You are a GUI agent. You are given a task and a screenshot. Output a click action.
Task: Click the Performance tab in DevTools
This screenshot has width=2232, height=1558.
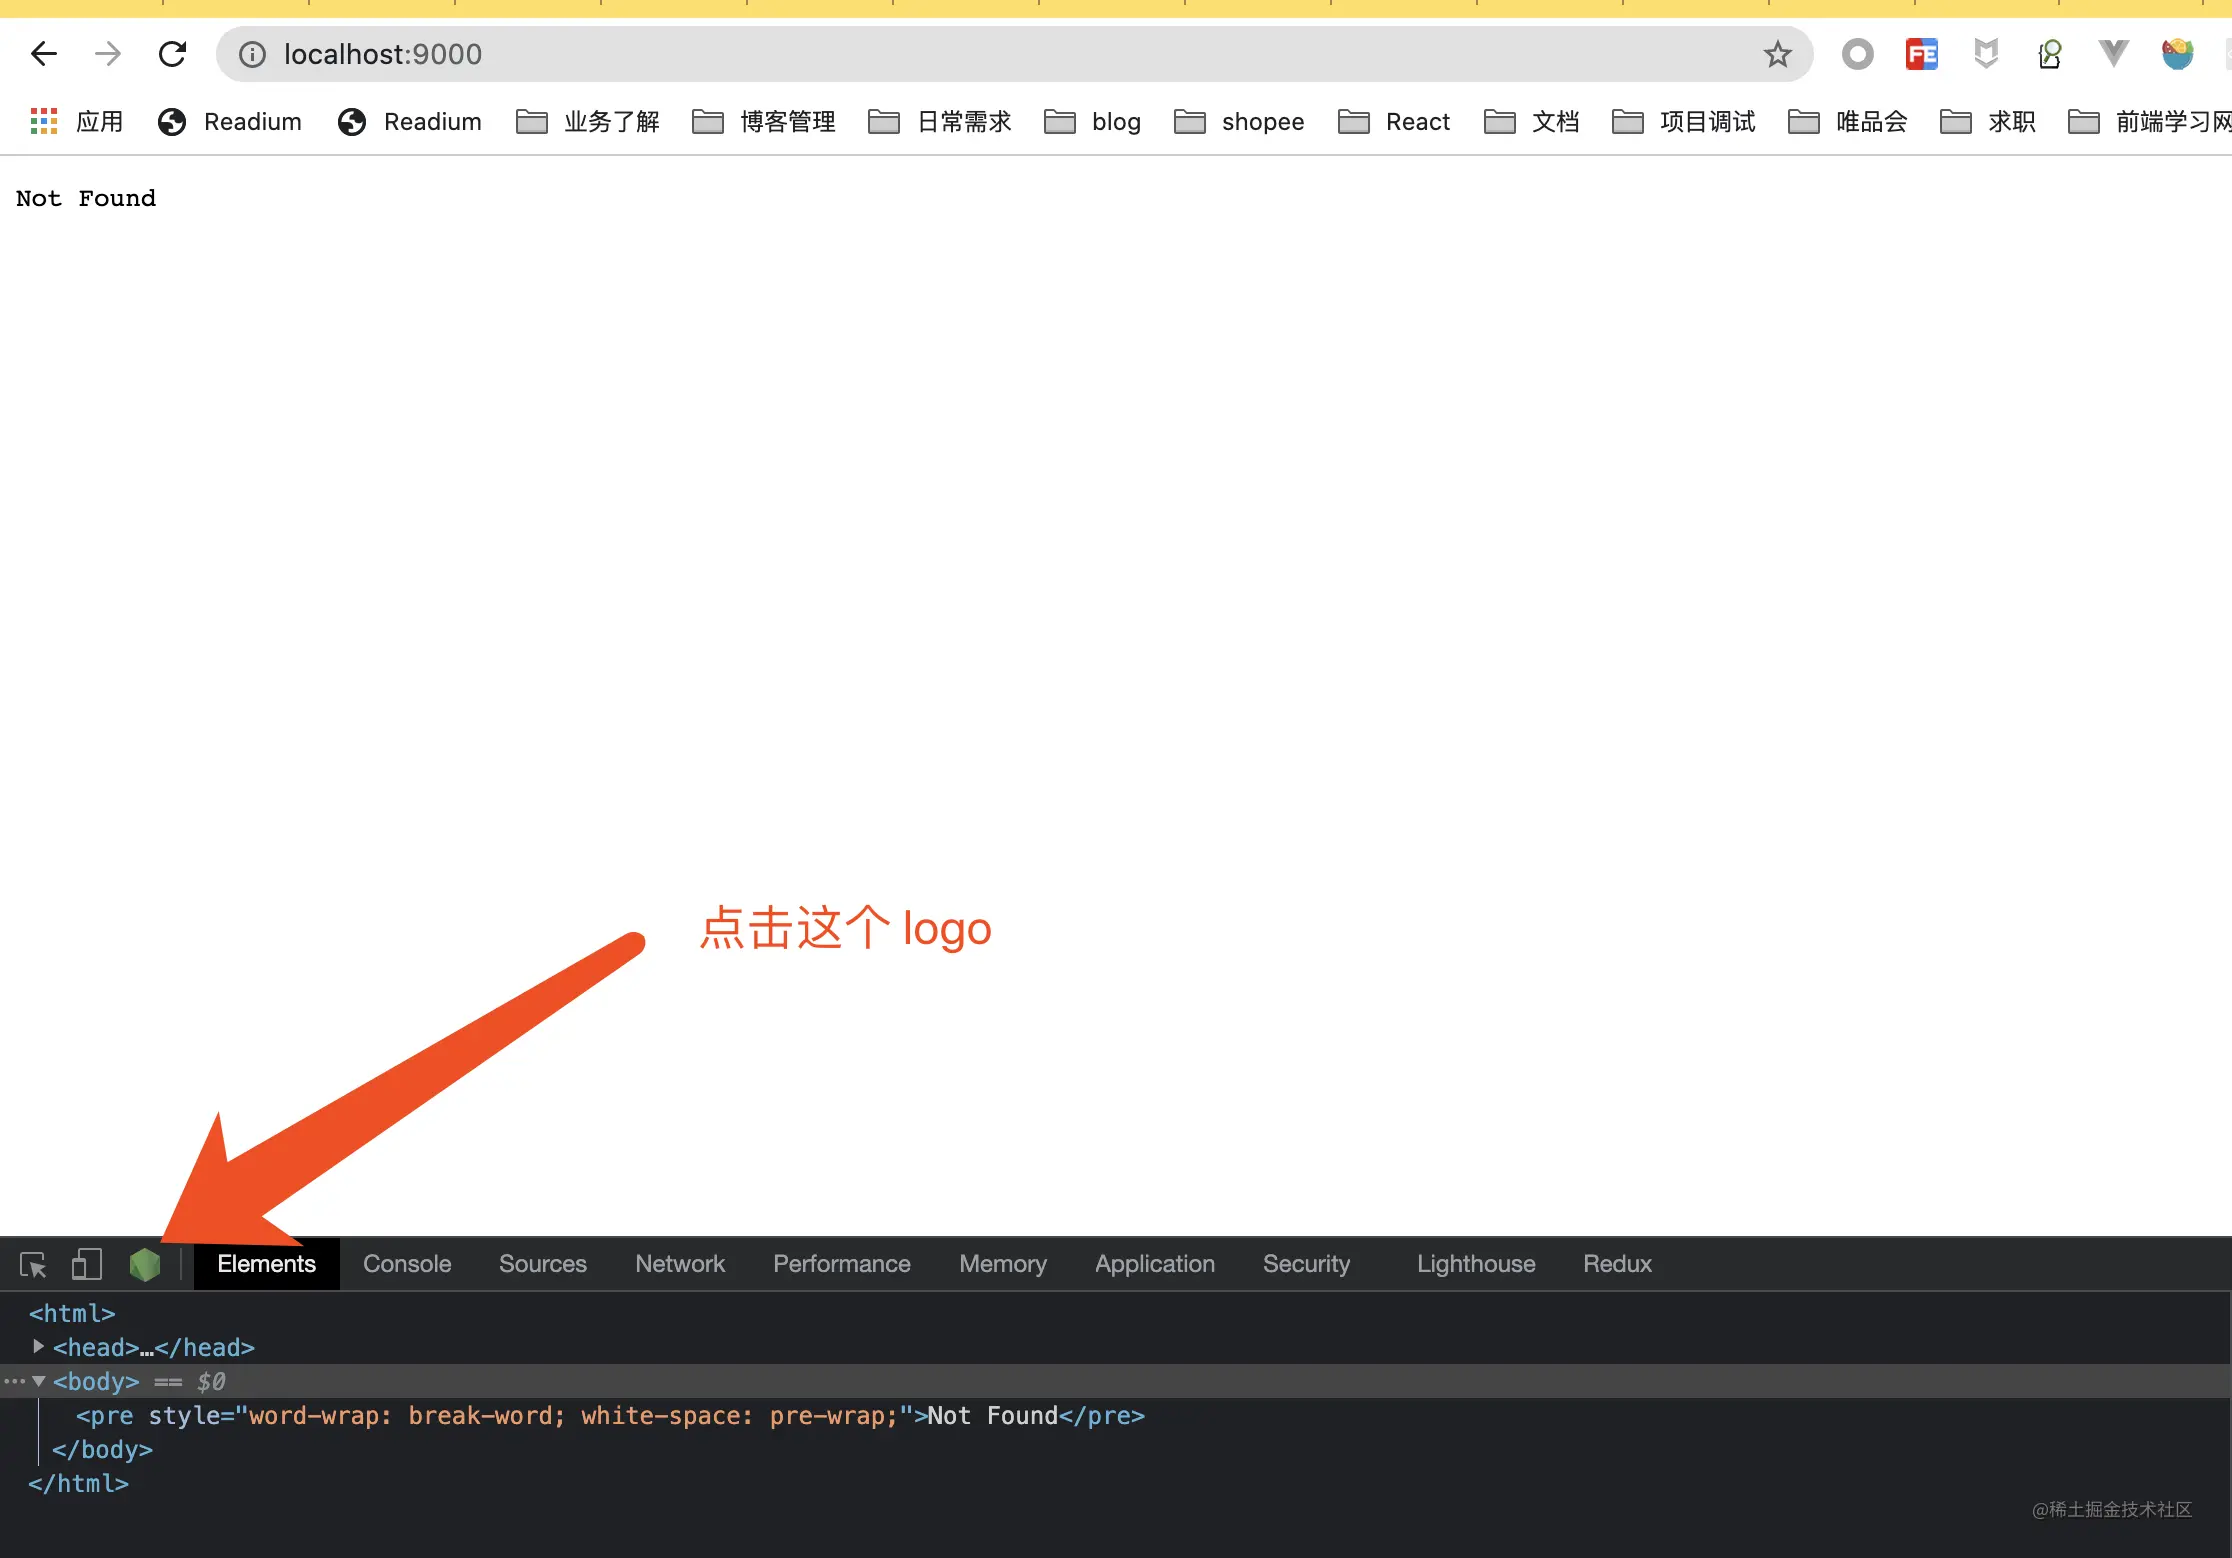point(841,1263)
